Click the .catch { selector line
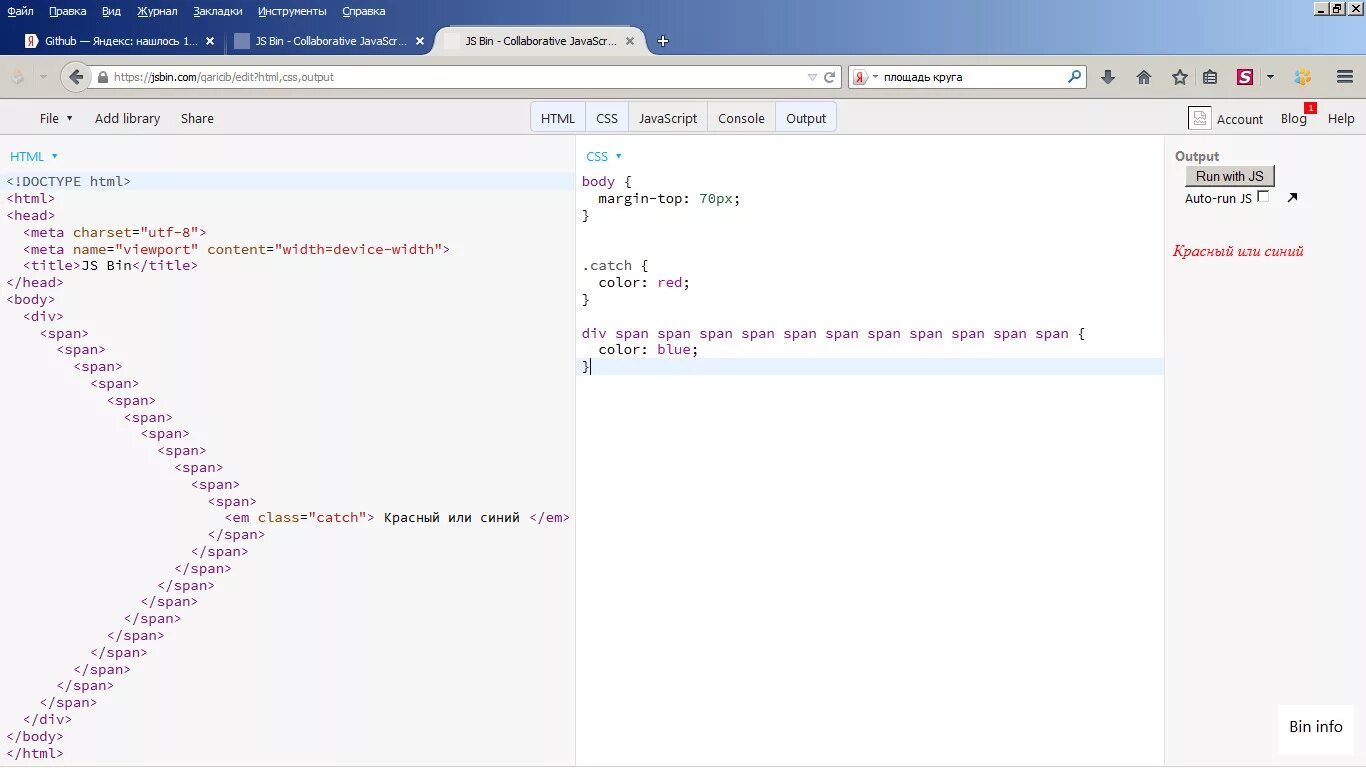Image resolution: width=1366 pixels, height=768 pixels. 615,266
